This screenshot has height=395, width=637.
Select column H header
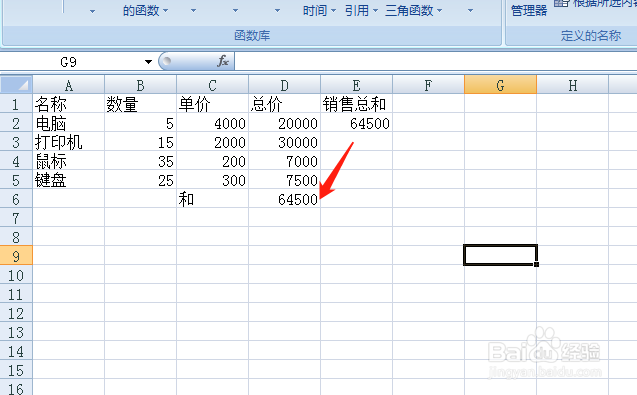click(573, 85)
